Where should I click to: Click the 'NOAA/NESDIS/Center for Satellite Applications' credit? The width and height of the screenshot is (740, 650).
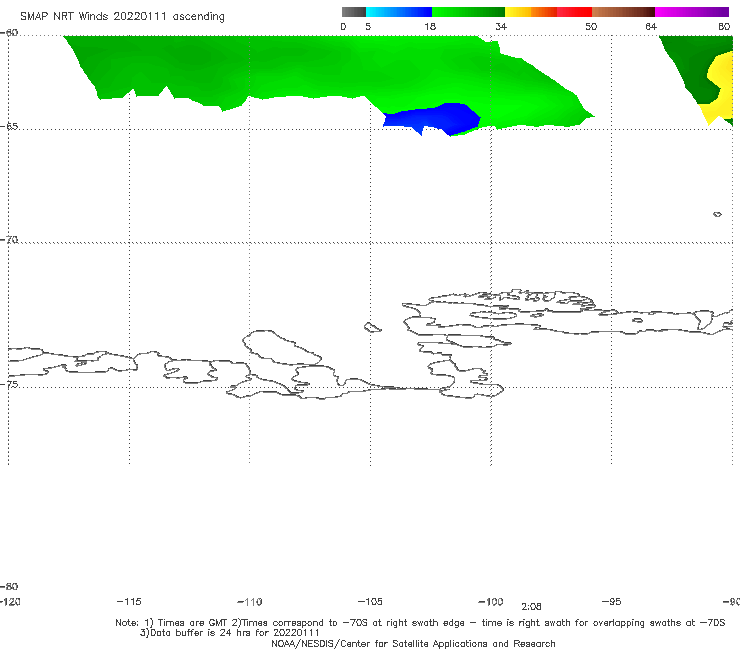click(x=413, y=644)
